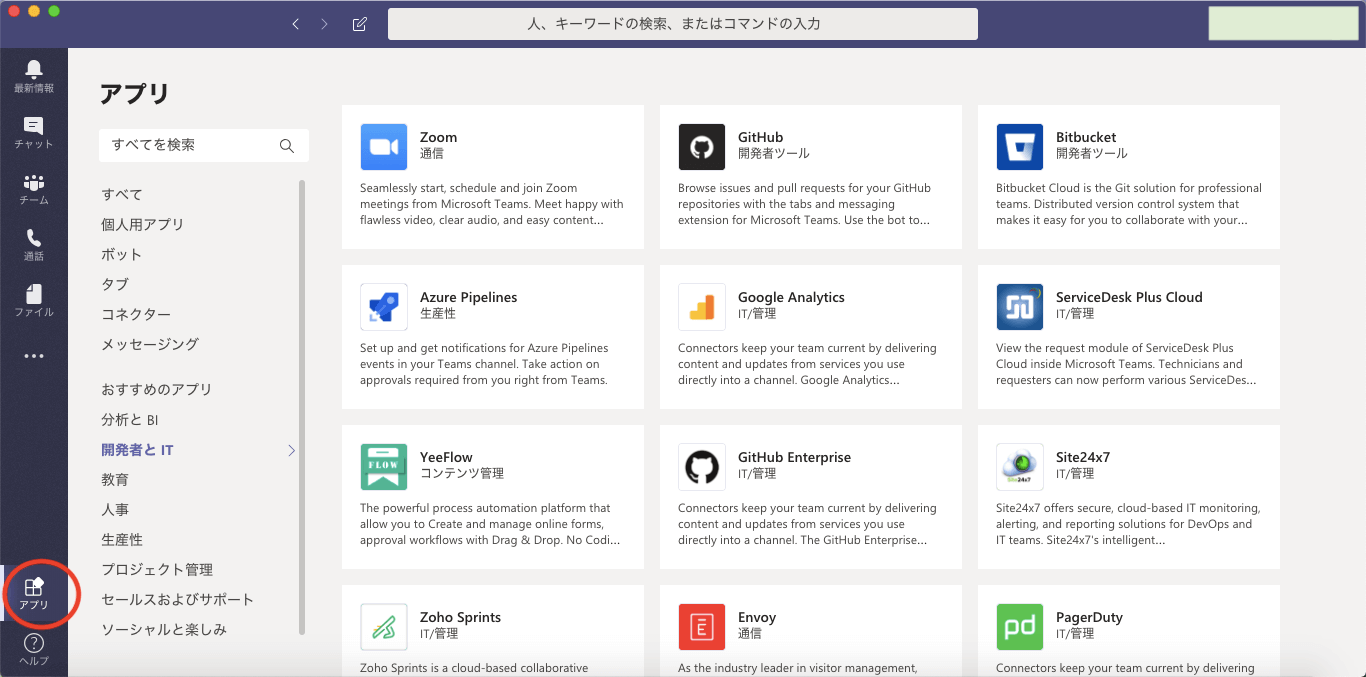This screenshot has width=1366, height=677.
Task: Click the Google Analytics app icon
Action: (702, 307)
